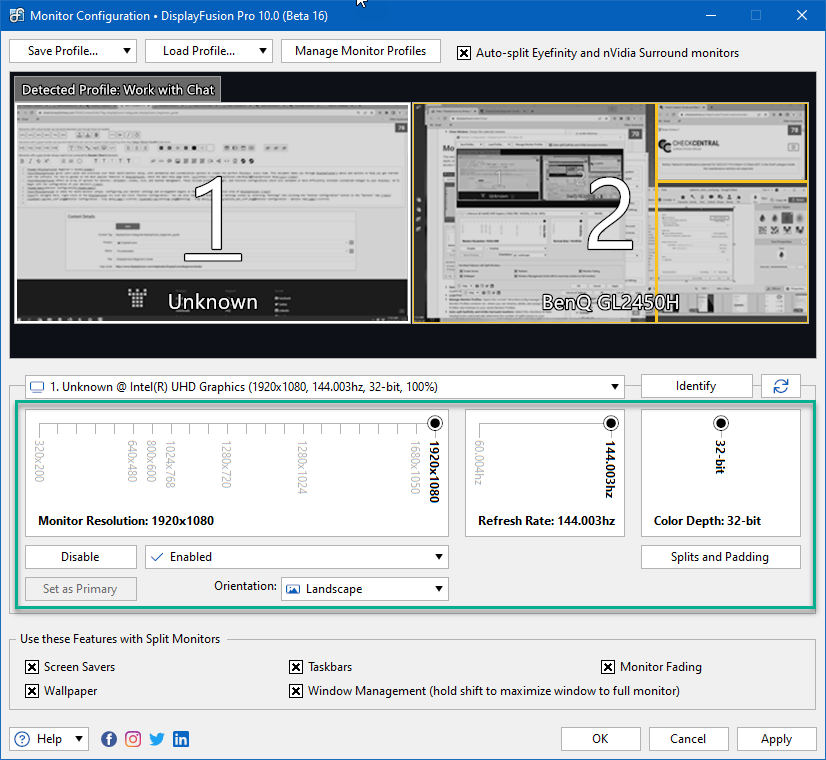Screen dimensions: 826x760
Task: Click the 60.004hz refresh rate label
Action: [478, 462]
